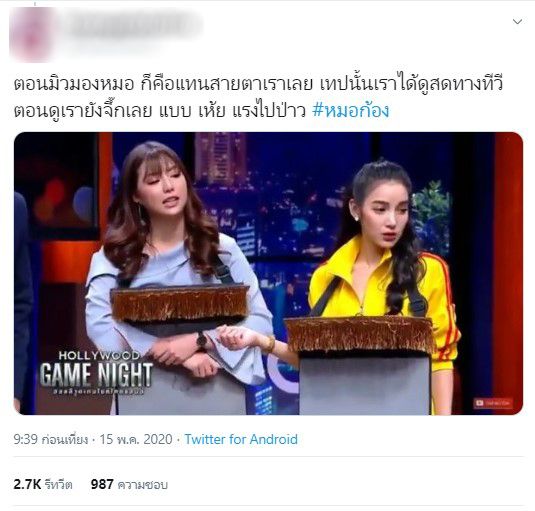Viewport: 535px width, 511px height.
Task: Click the second tweet line starting ตอนดูเรายังจึ๊กเลย
Action: pos(159,111)
